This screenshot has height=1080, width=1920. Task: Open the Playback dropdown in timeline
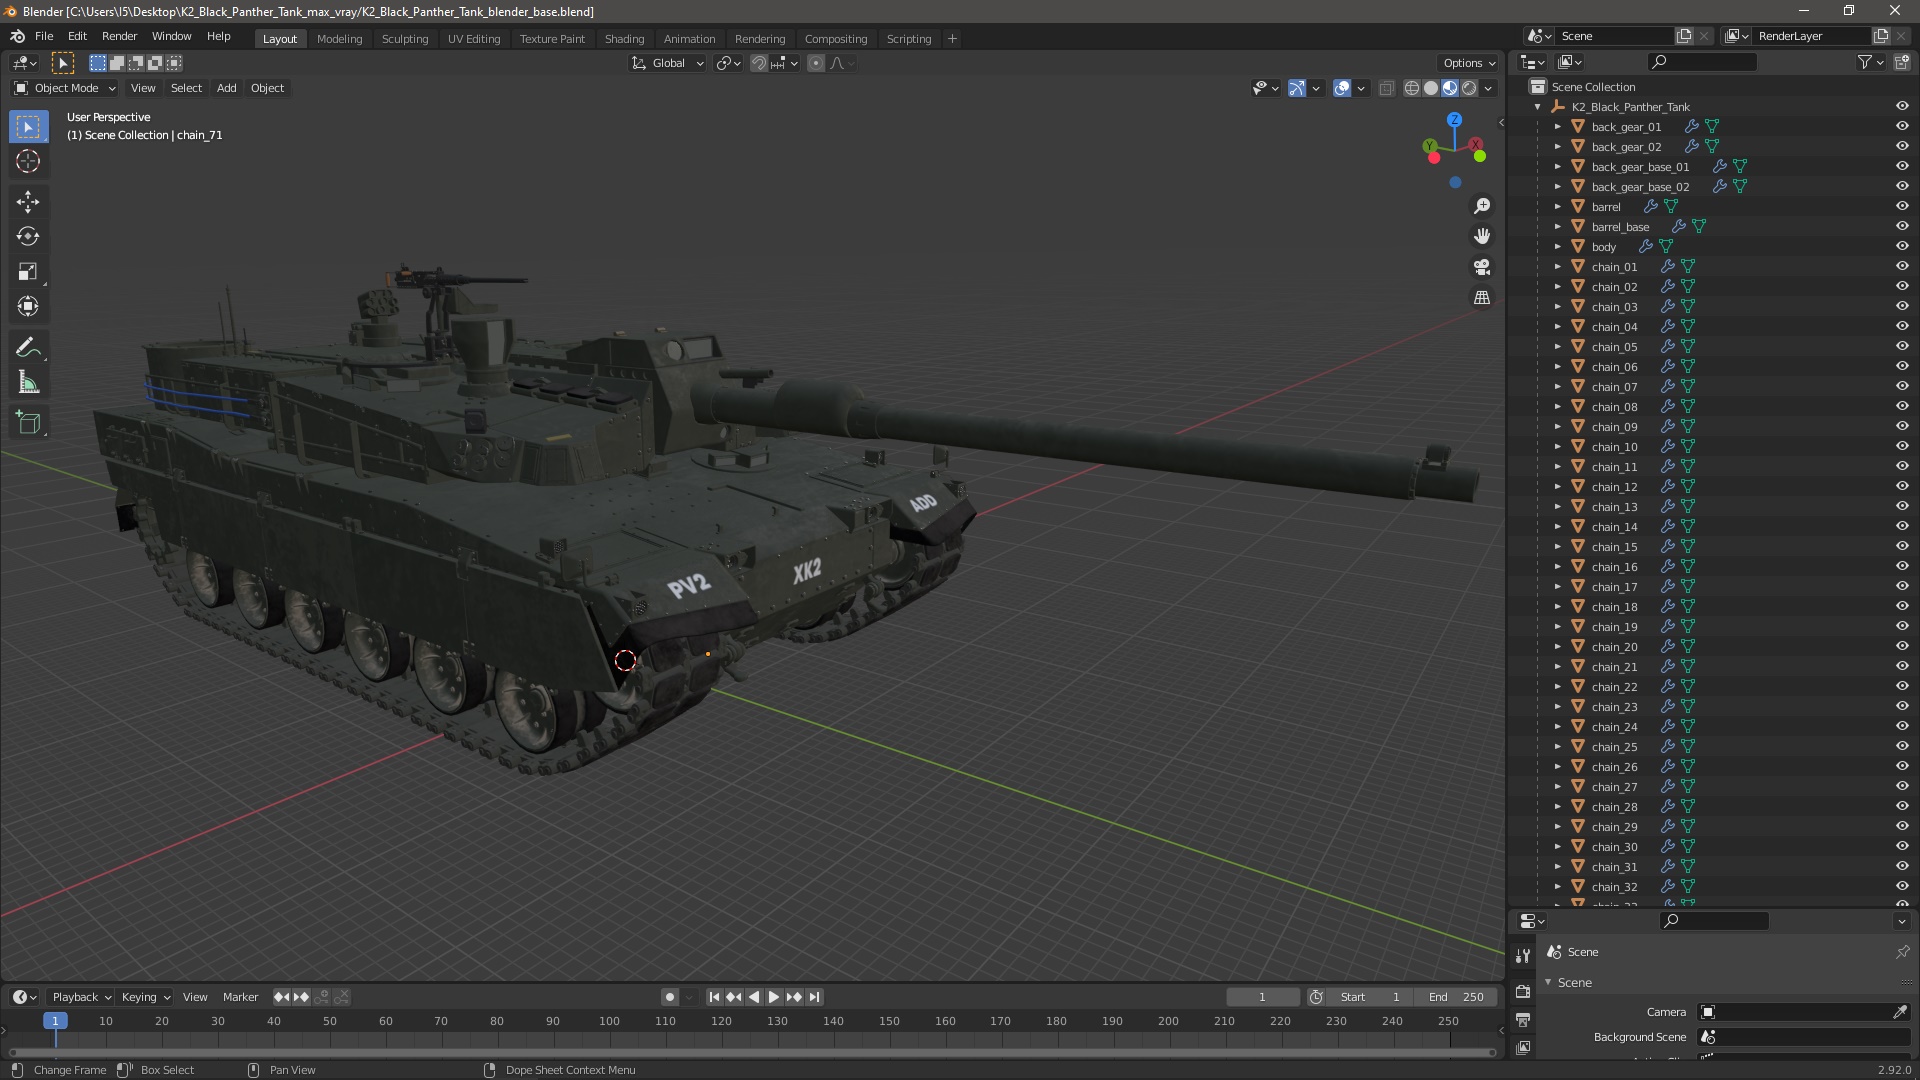[81, 997]
